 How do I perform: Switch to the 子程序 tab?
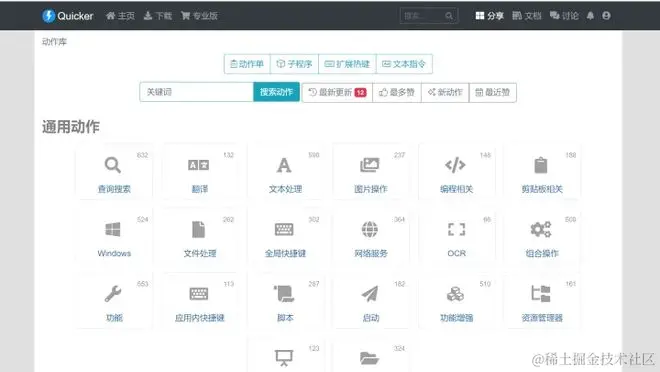click(294, 64)
